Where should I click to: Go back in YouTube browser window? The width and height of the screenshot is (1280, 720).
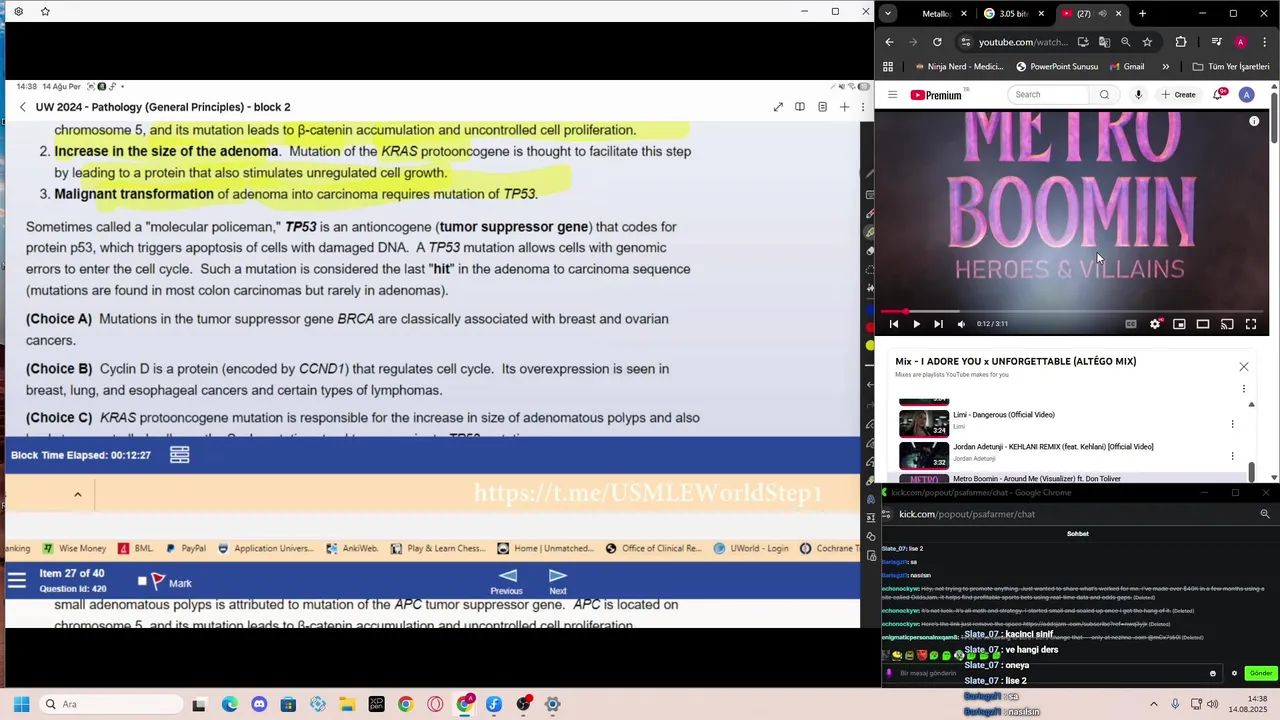point(889,42)
